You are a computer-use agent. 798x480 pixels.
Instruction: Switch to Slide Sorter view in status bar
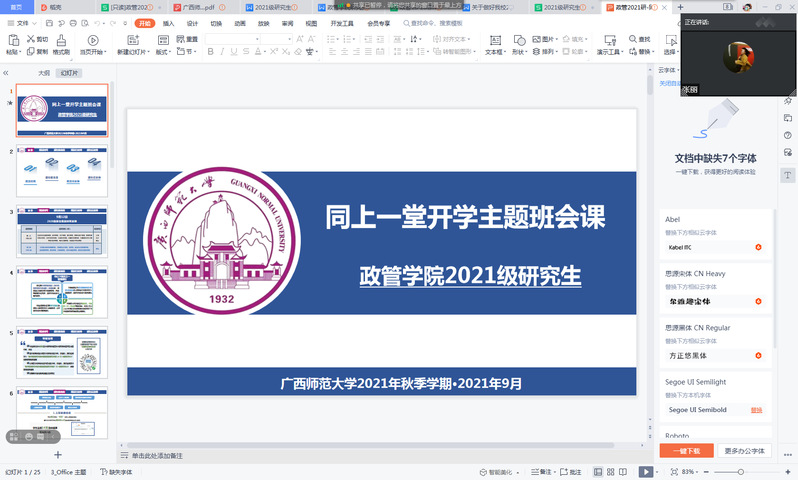(x=611, y=472)
